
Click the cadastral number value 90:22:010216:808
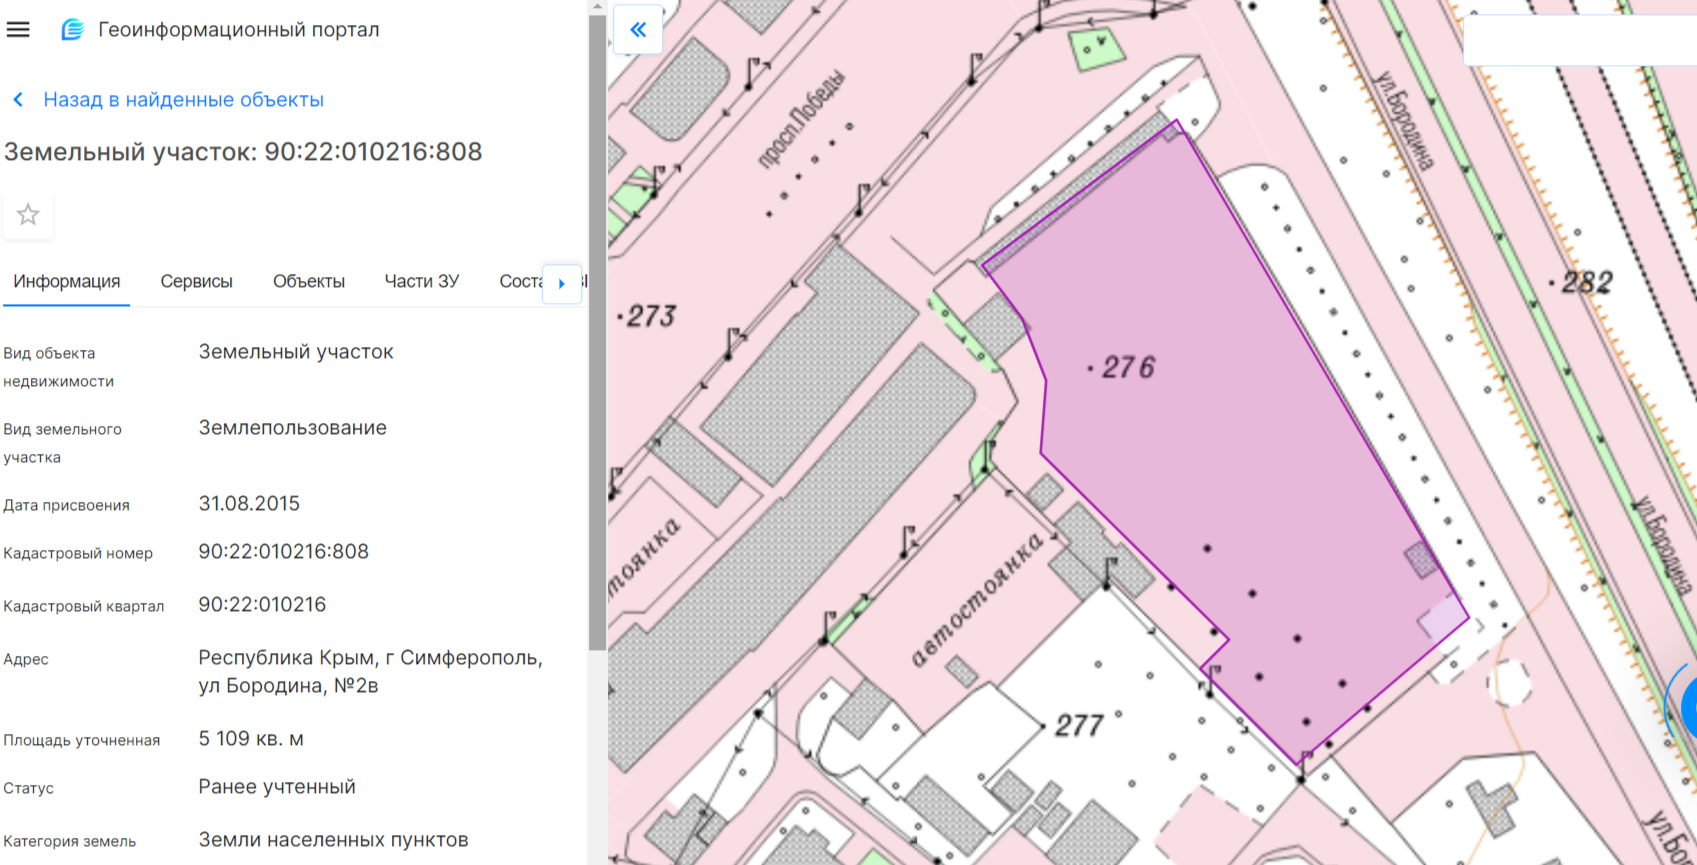click(283, 552)
